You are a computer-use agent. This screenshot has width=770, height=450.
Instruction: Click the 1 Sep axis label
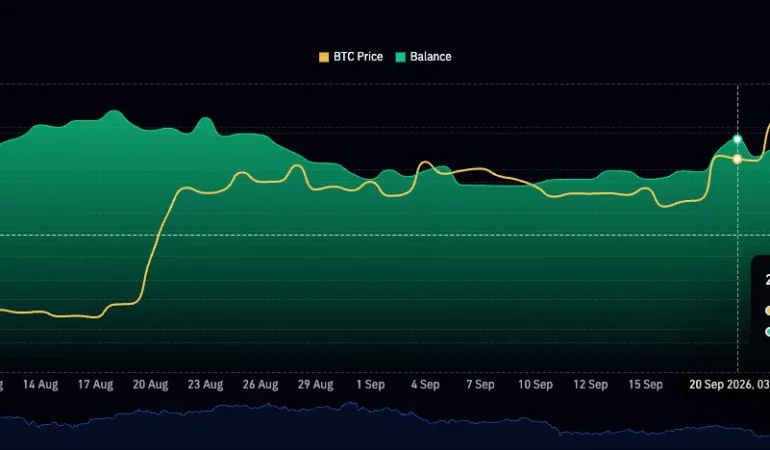tap(370, 385)
